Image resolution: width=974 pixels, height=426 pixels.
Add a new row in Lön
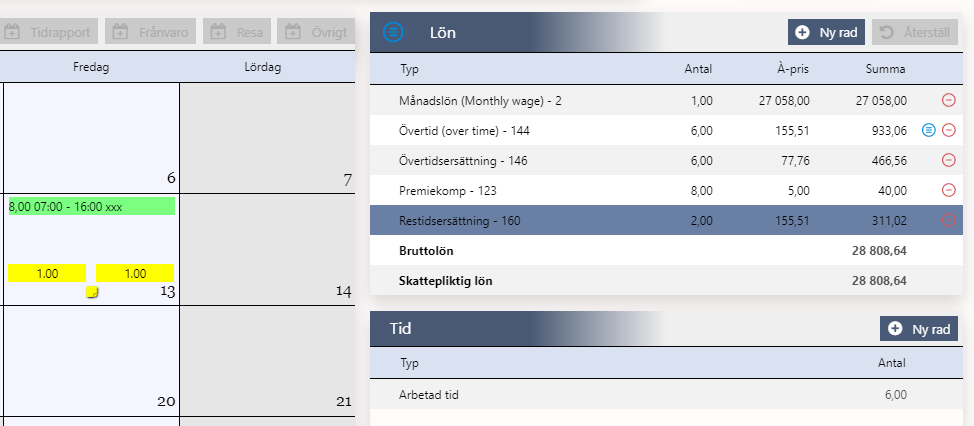click(x=827, y=32)
